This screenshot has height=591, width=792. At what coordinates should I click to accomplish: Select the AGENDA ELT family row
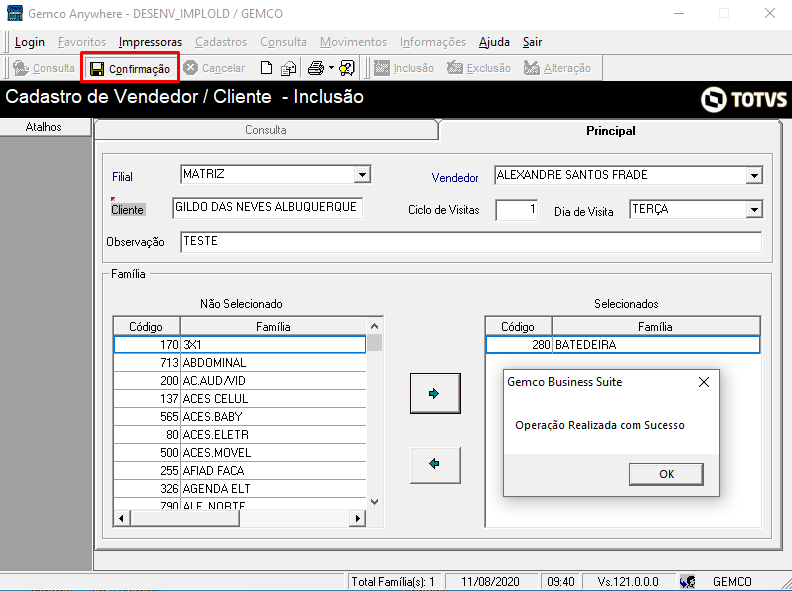[240, 488]
